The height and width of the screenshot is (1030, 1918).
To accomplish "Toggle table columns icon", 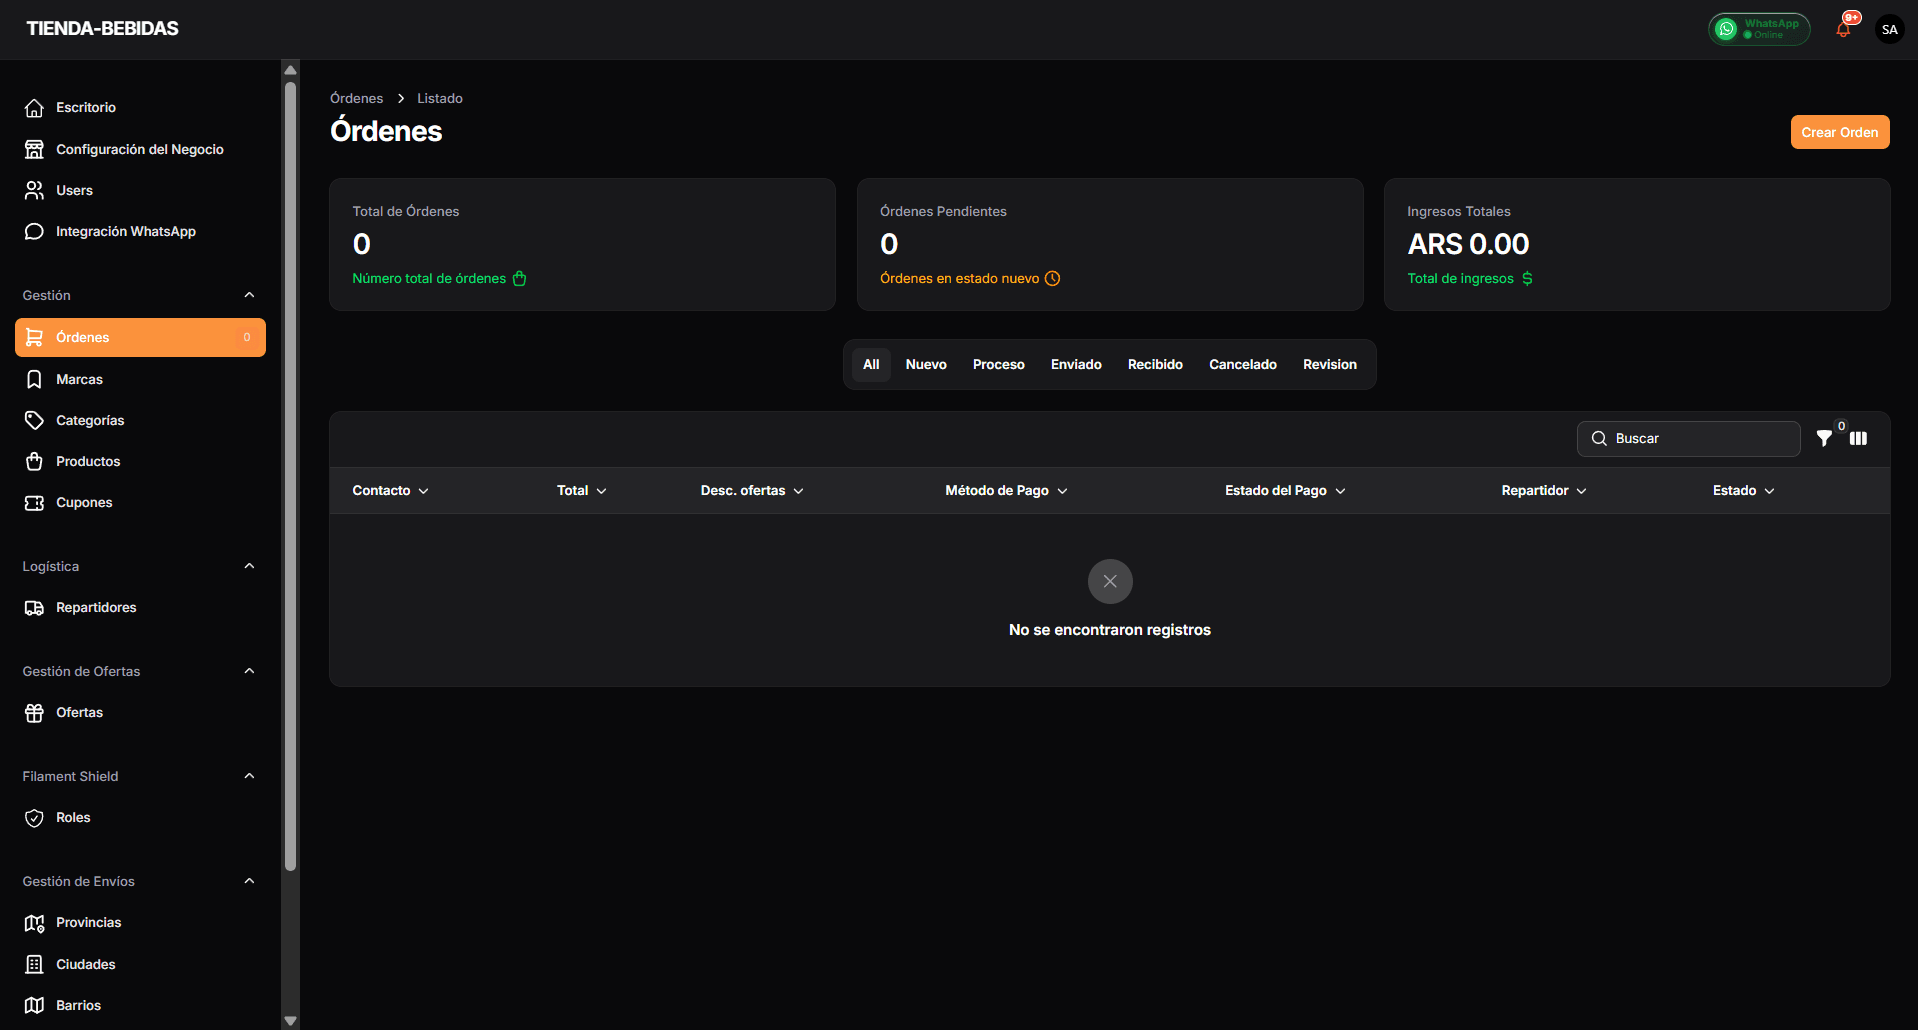I will tap(1858, 439).
